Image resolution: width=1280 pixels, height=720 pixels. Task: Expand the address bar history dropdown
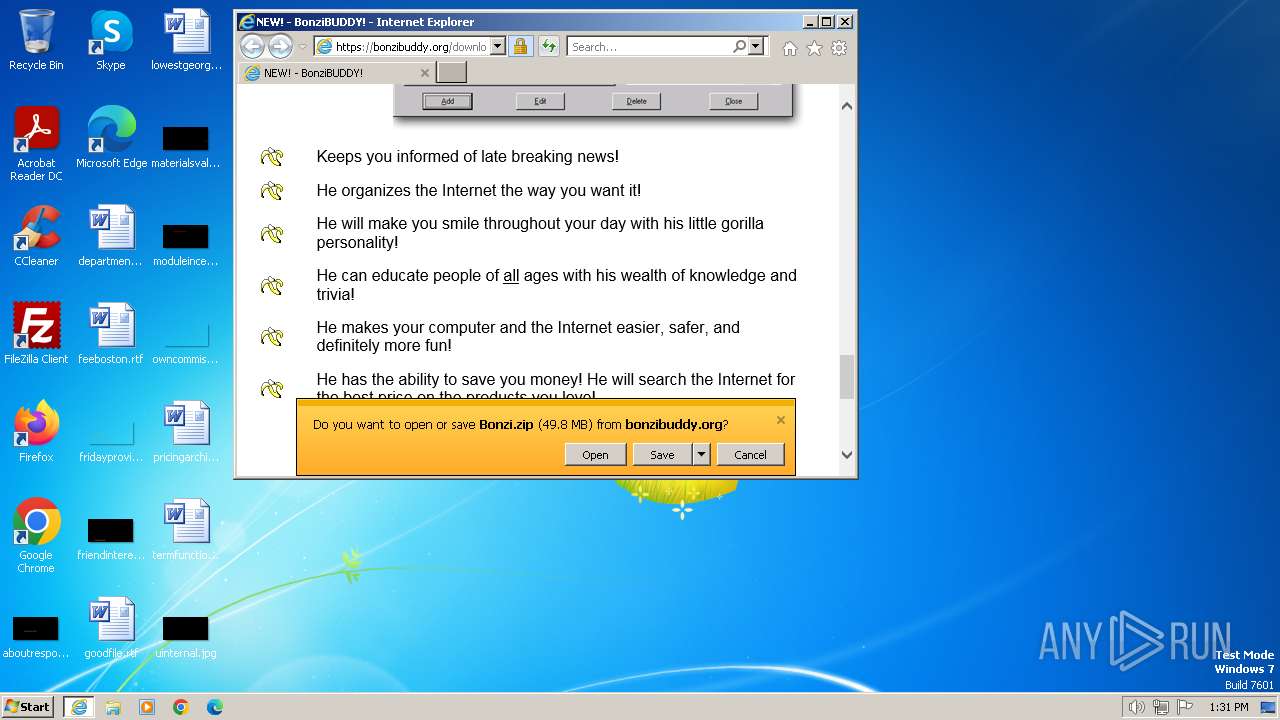497,46
